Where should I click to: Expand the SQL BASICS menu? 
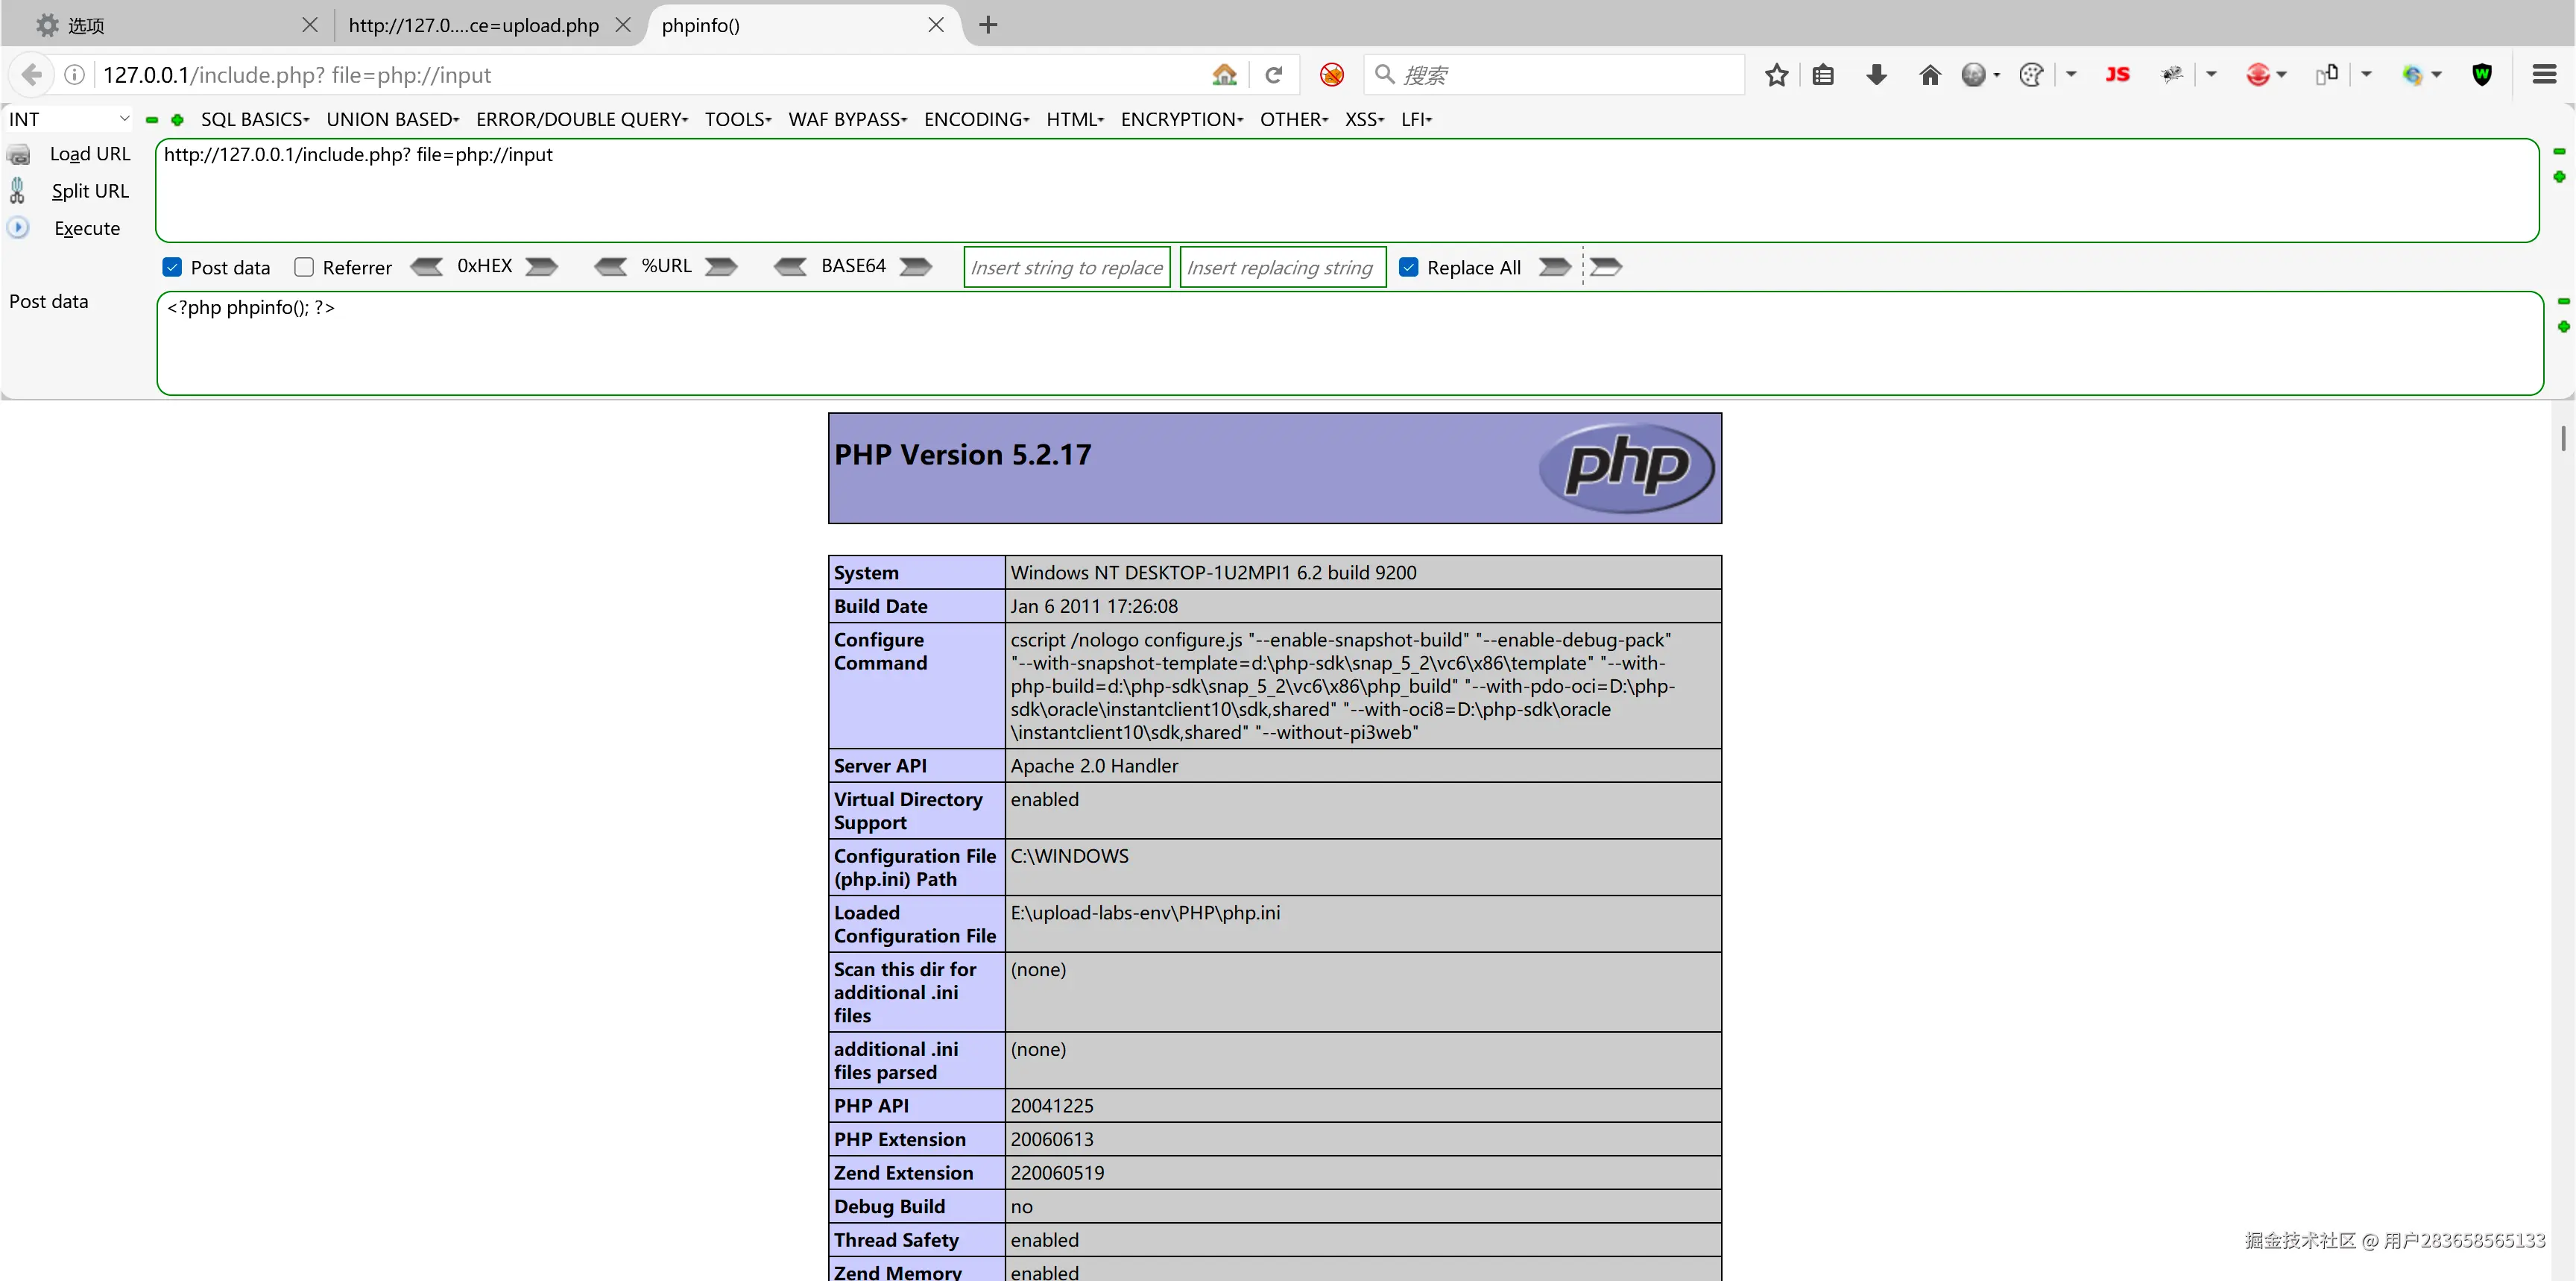[x=255, y=120]
